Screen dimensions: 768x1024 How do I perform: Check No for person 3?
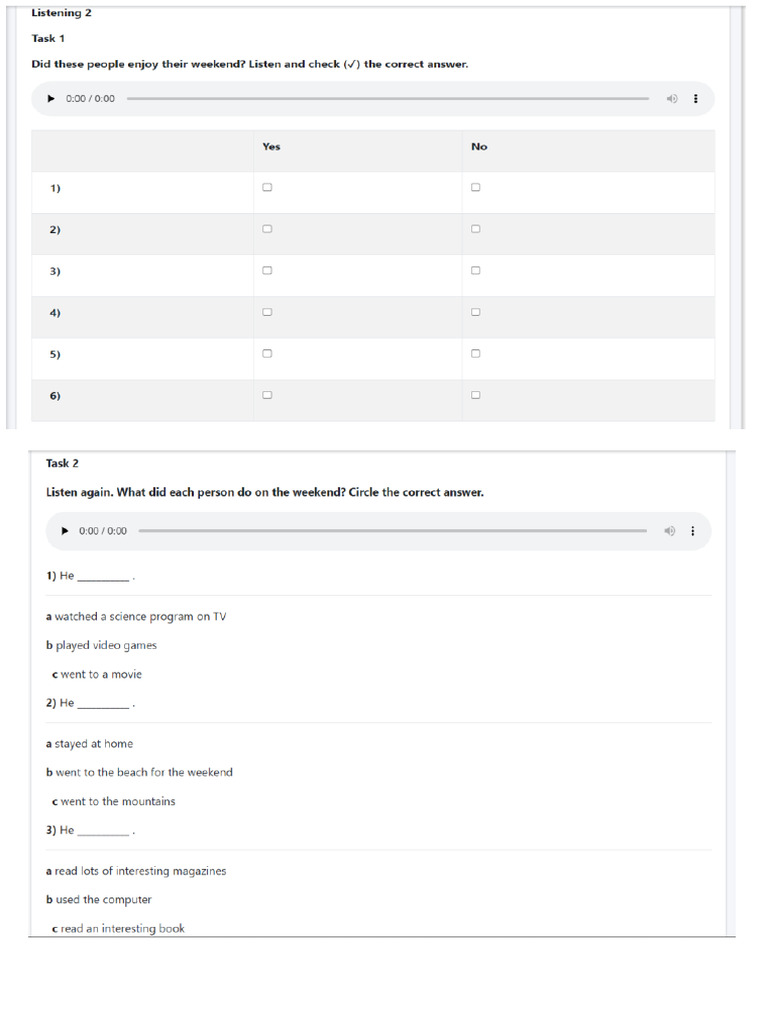[x=476, y=270]
